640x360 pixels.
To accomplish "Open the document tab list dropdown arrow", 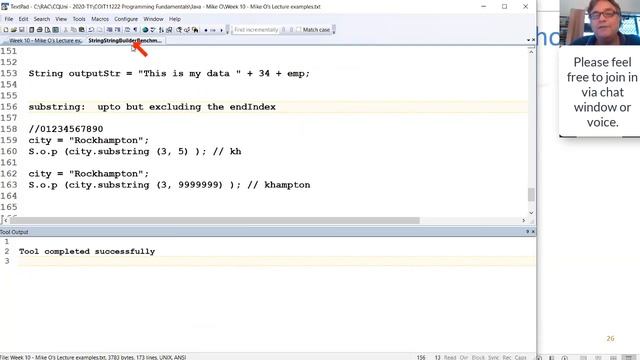I will click(528, 40).
